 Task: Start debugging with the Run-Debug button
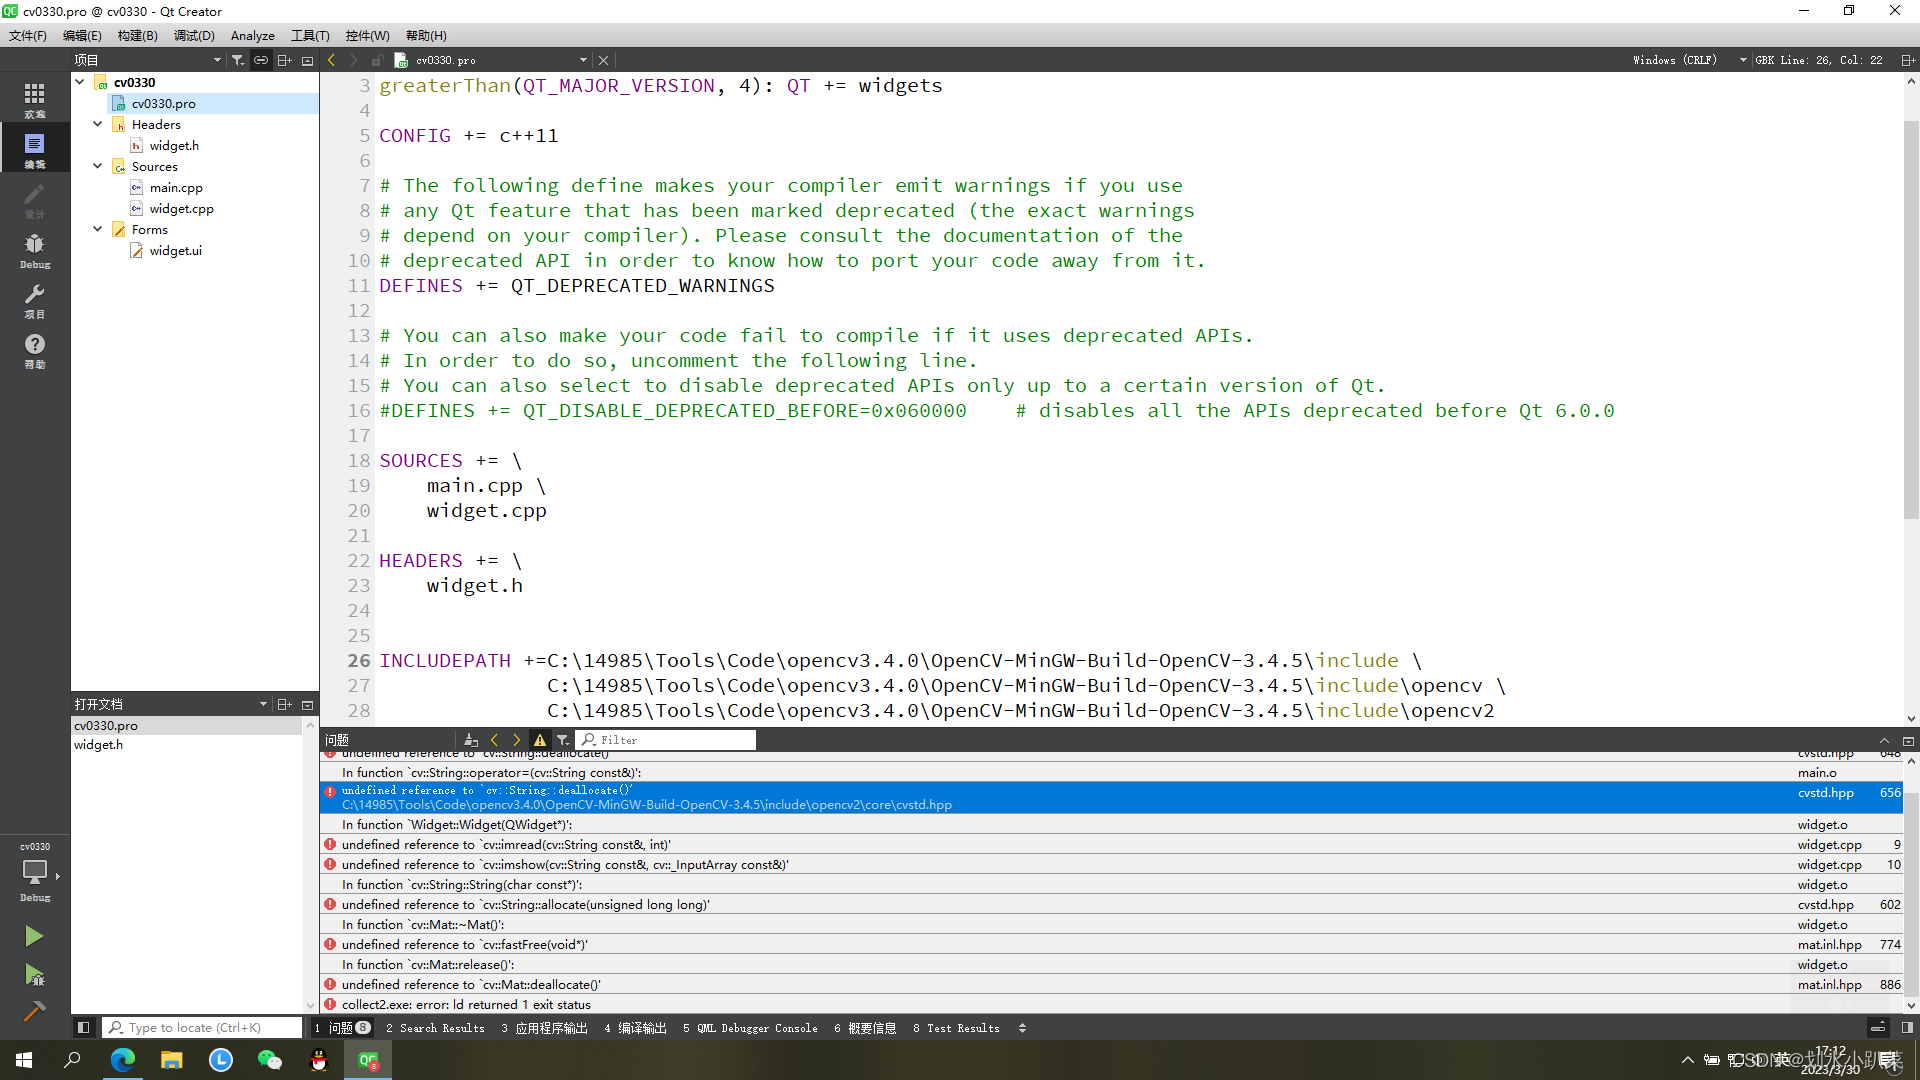(x=33, y=975)
